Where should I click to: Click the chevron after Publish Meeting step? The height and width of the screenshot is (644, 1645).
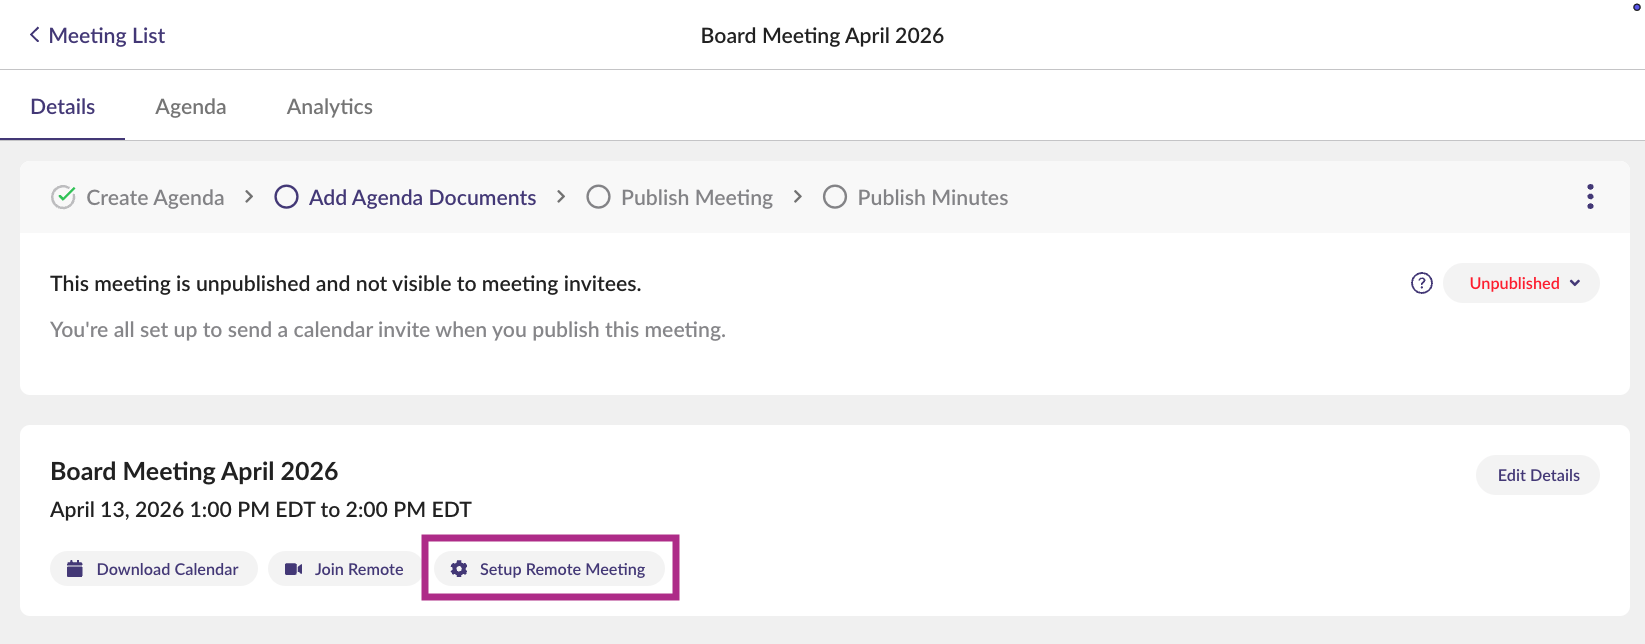[x=797, y=197]
